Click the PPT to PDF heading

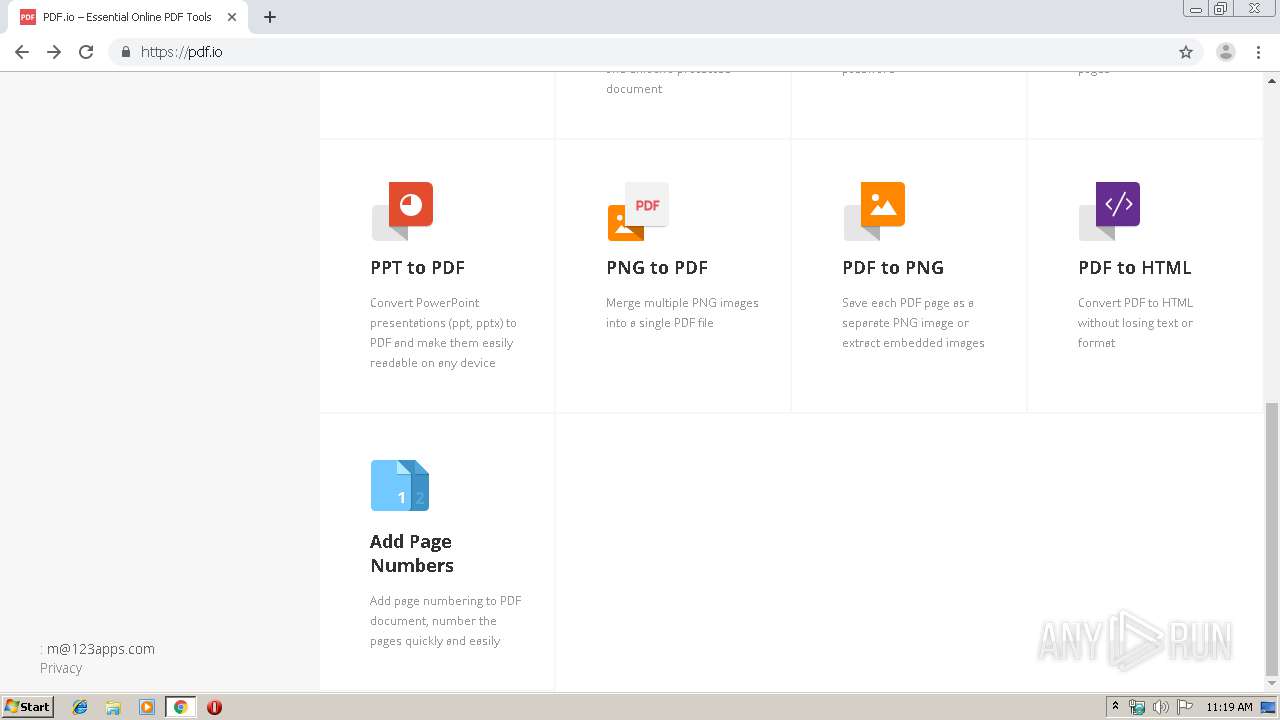pos(417,267)
